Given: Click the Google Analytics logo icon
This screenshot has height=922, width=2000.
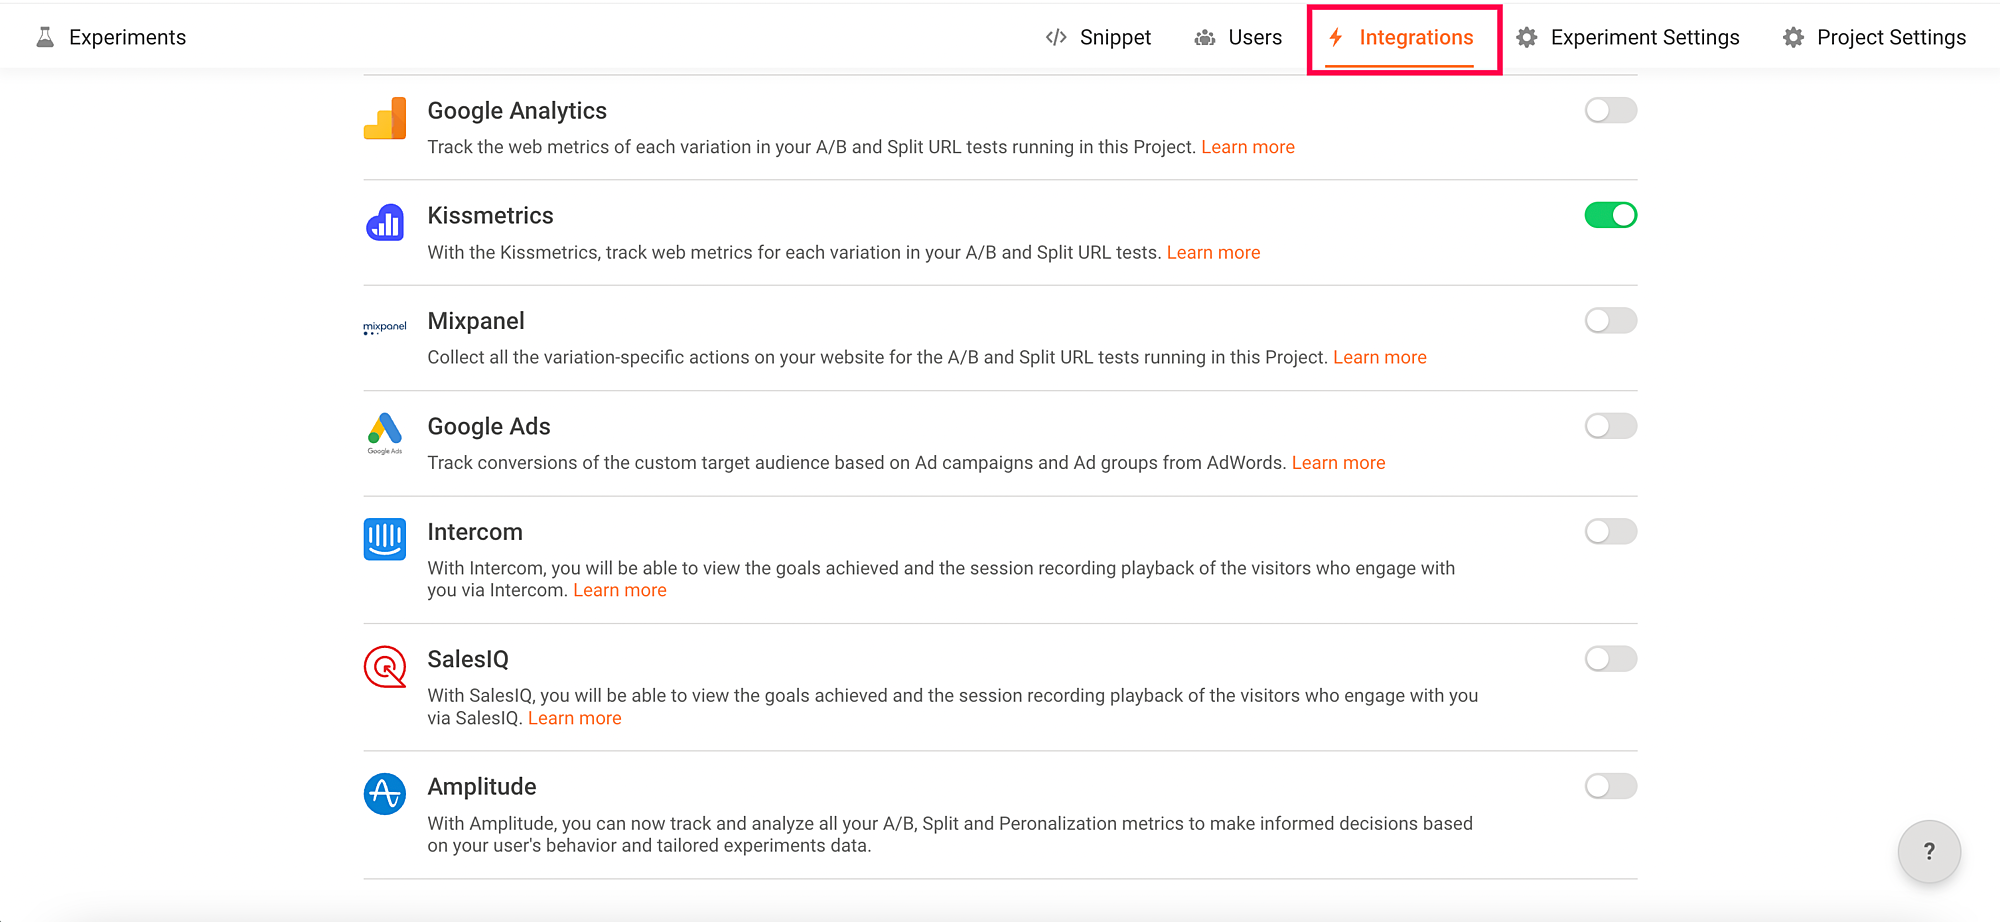Looking at the screenshot, I should (385, 119).
